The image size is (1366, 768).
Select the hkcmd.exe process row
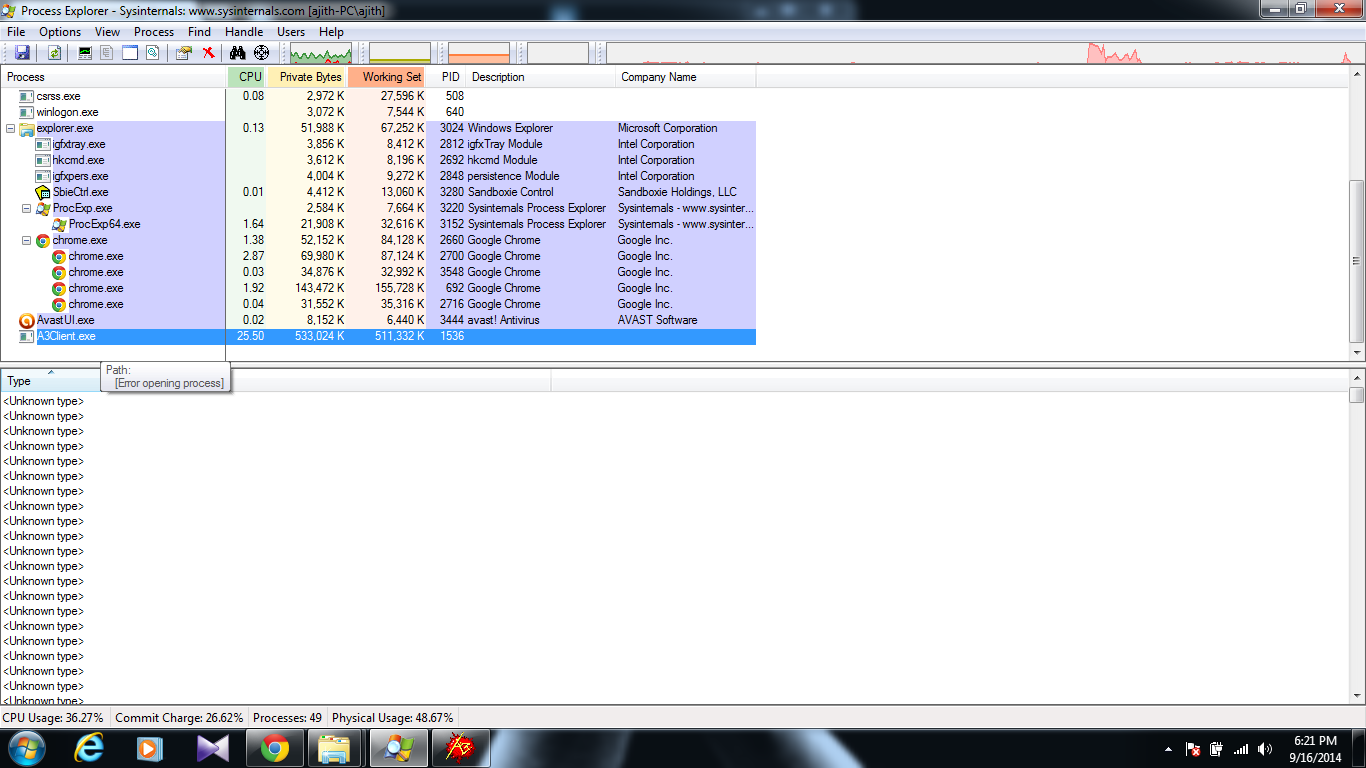pyautogui.click(x=378, y=160)
